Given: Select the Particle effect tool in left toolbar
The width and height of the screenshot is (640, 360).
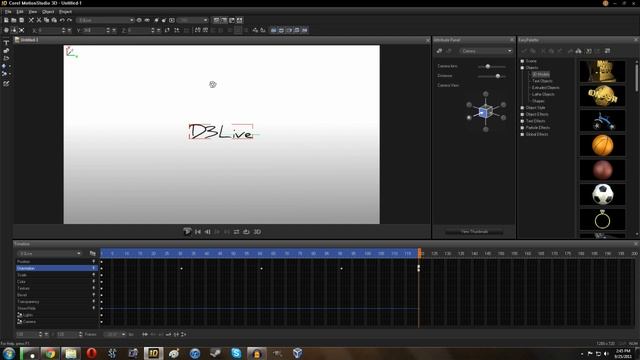Looking at the screenshot, I should pyautogui.click(x=5, y=74).
